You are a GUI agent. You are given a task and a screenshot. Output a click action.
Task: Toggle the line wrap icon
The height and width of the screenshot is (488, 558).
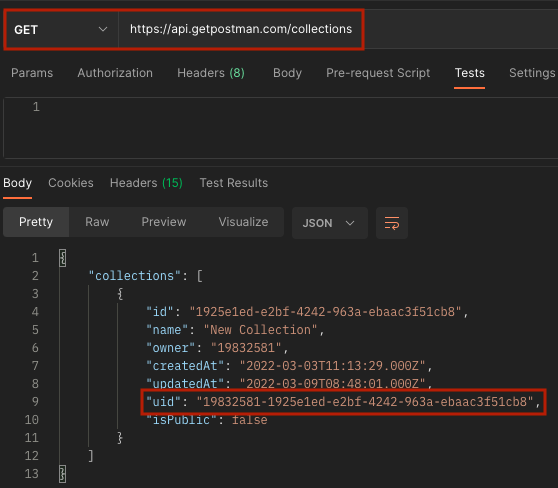click(392, 223)
